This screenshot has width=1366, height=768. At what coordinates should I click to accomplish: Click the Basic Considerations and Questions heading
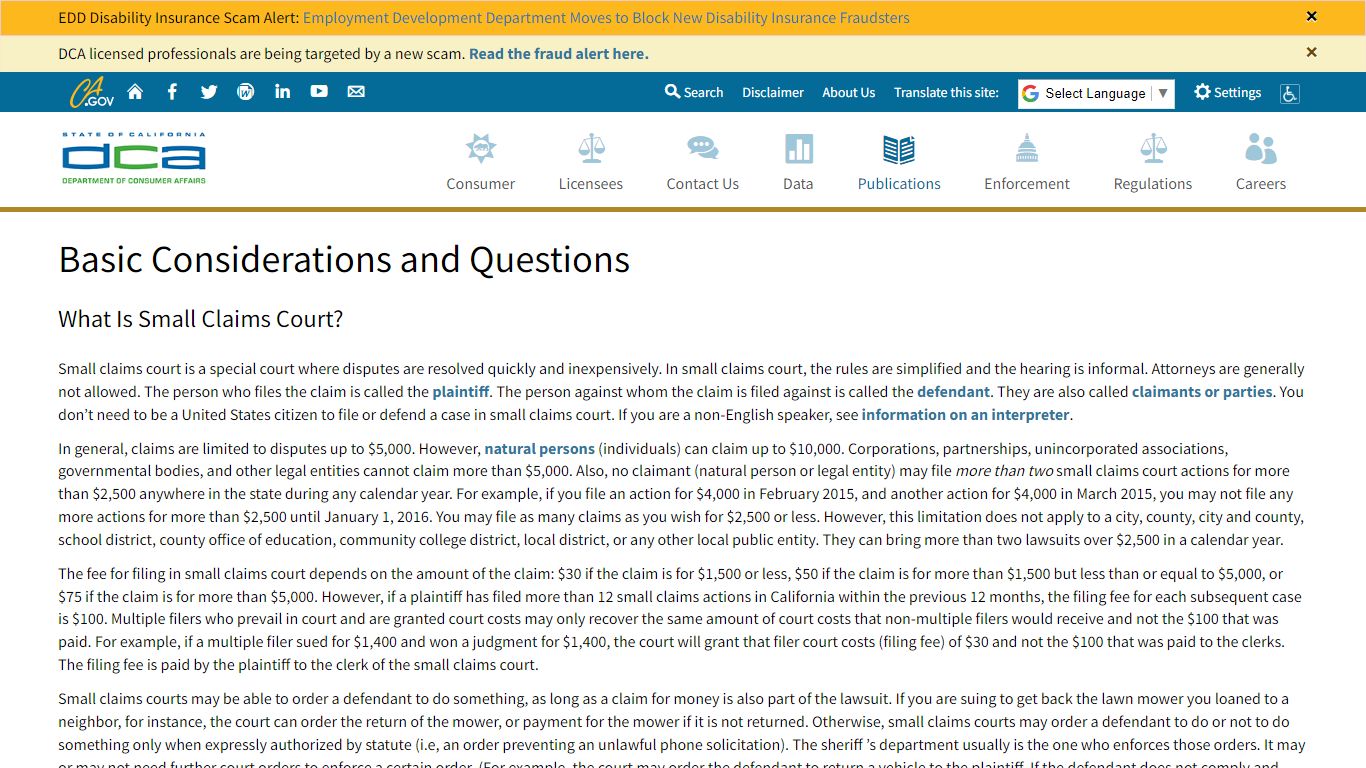coord(344,260)
